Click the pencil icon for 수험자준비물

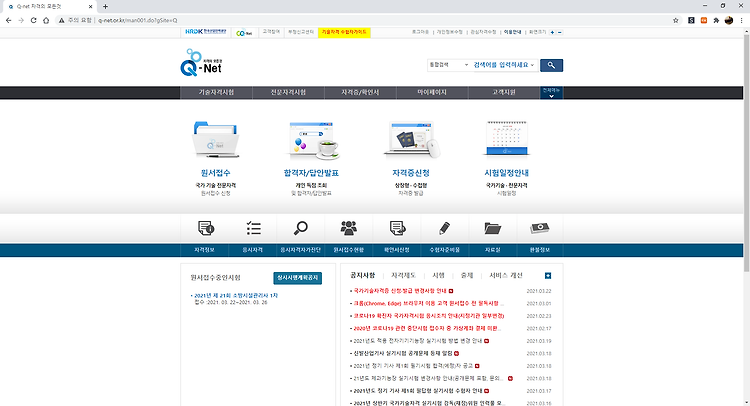444,228
